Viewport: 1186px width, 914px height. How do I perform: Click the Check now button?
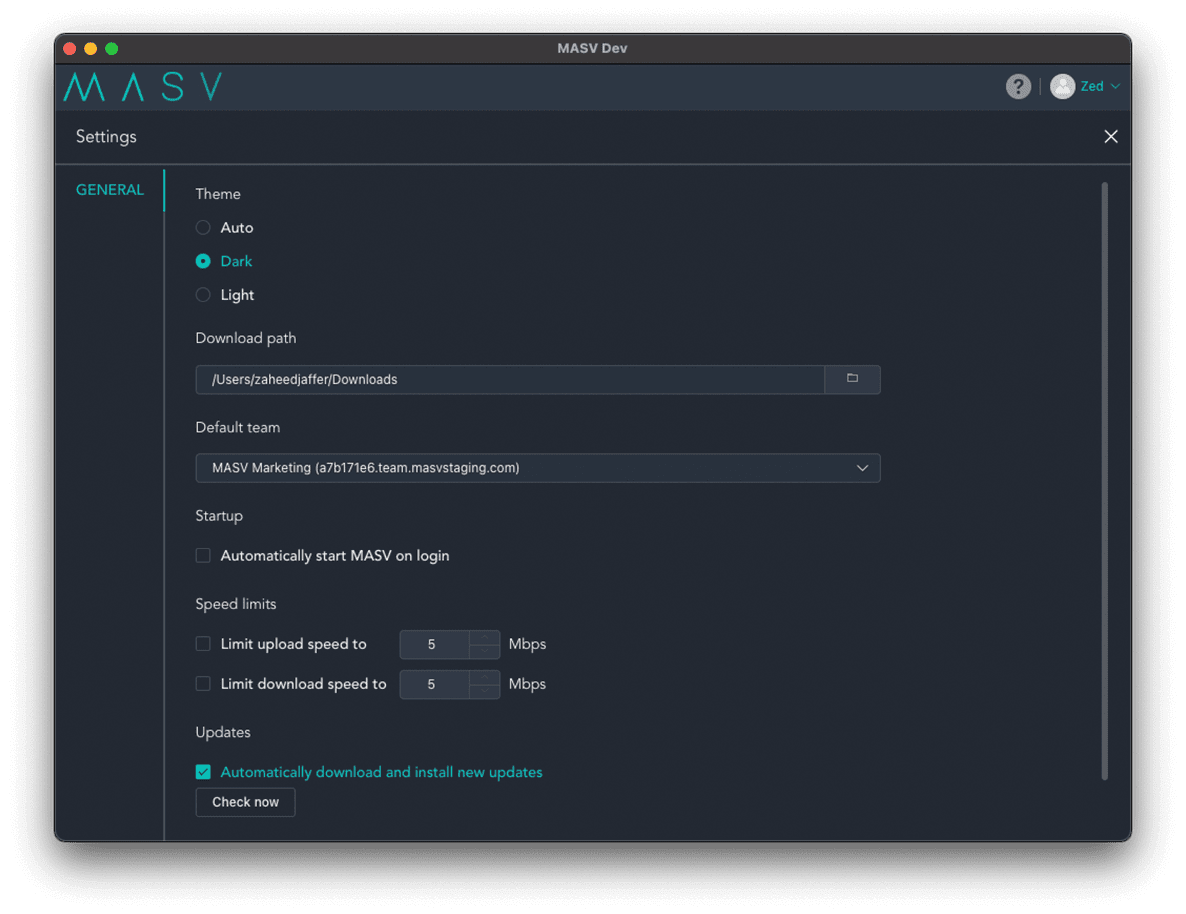[245, 802]
